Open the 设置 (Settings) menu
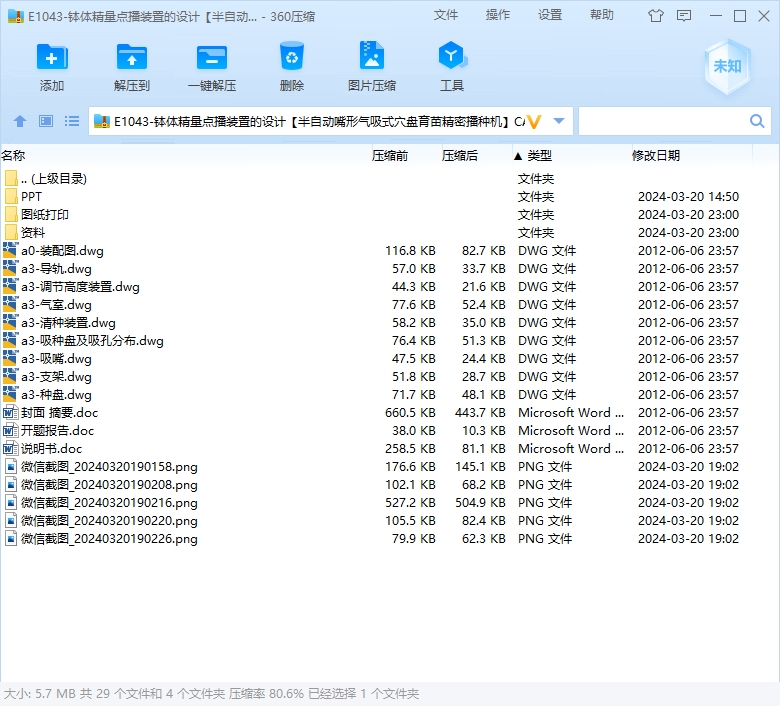 coord(550,15)
